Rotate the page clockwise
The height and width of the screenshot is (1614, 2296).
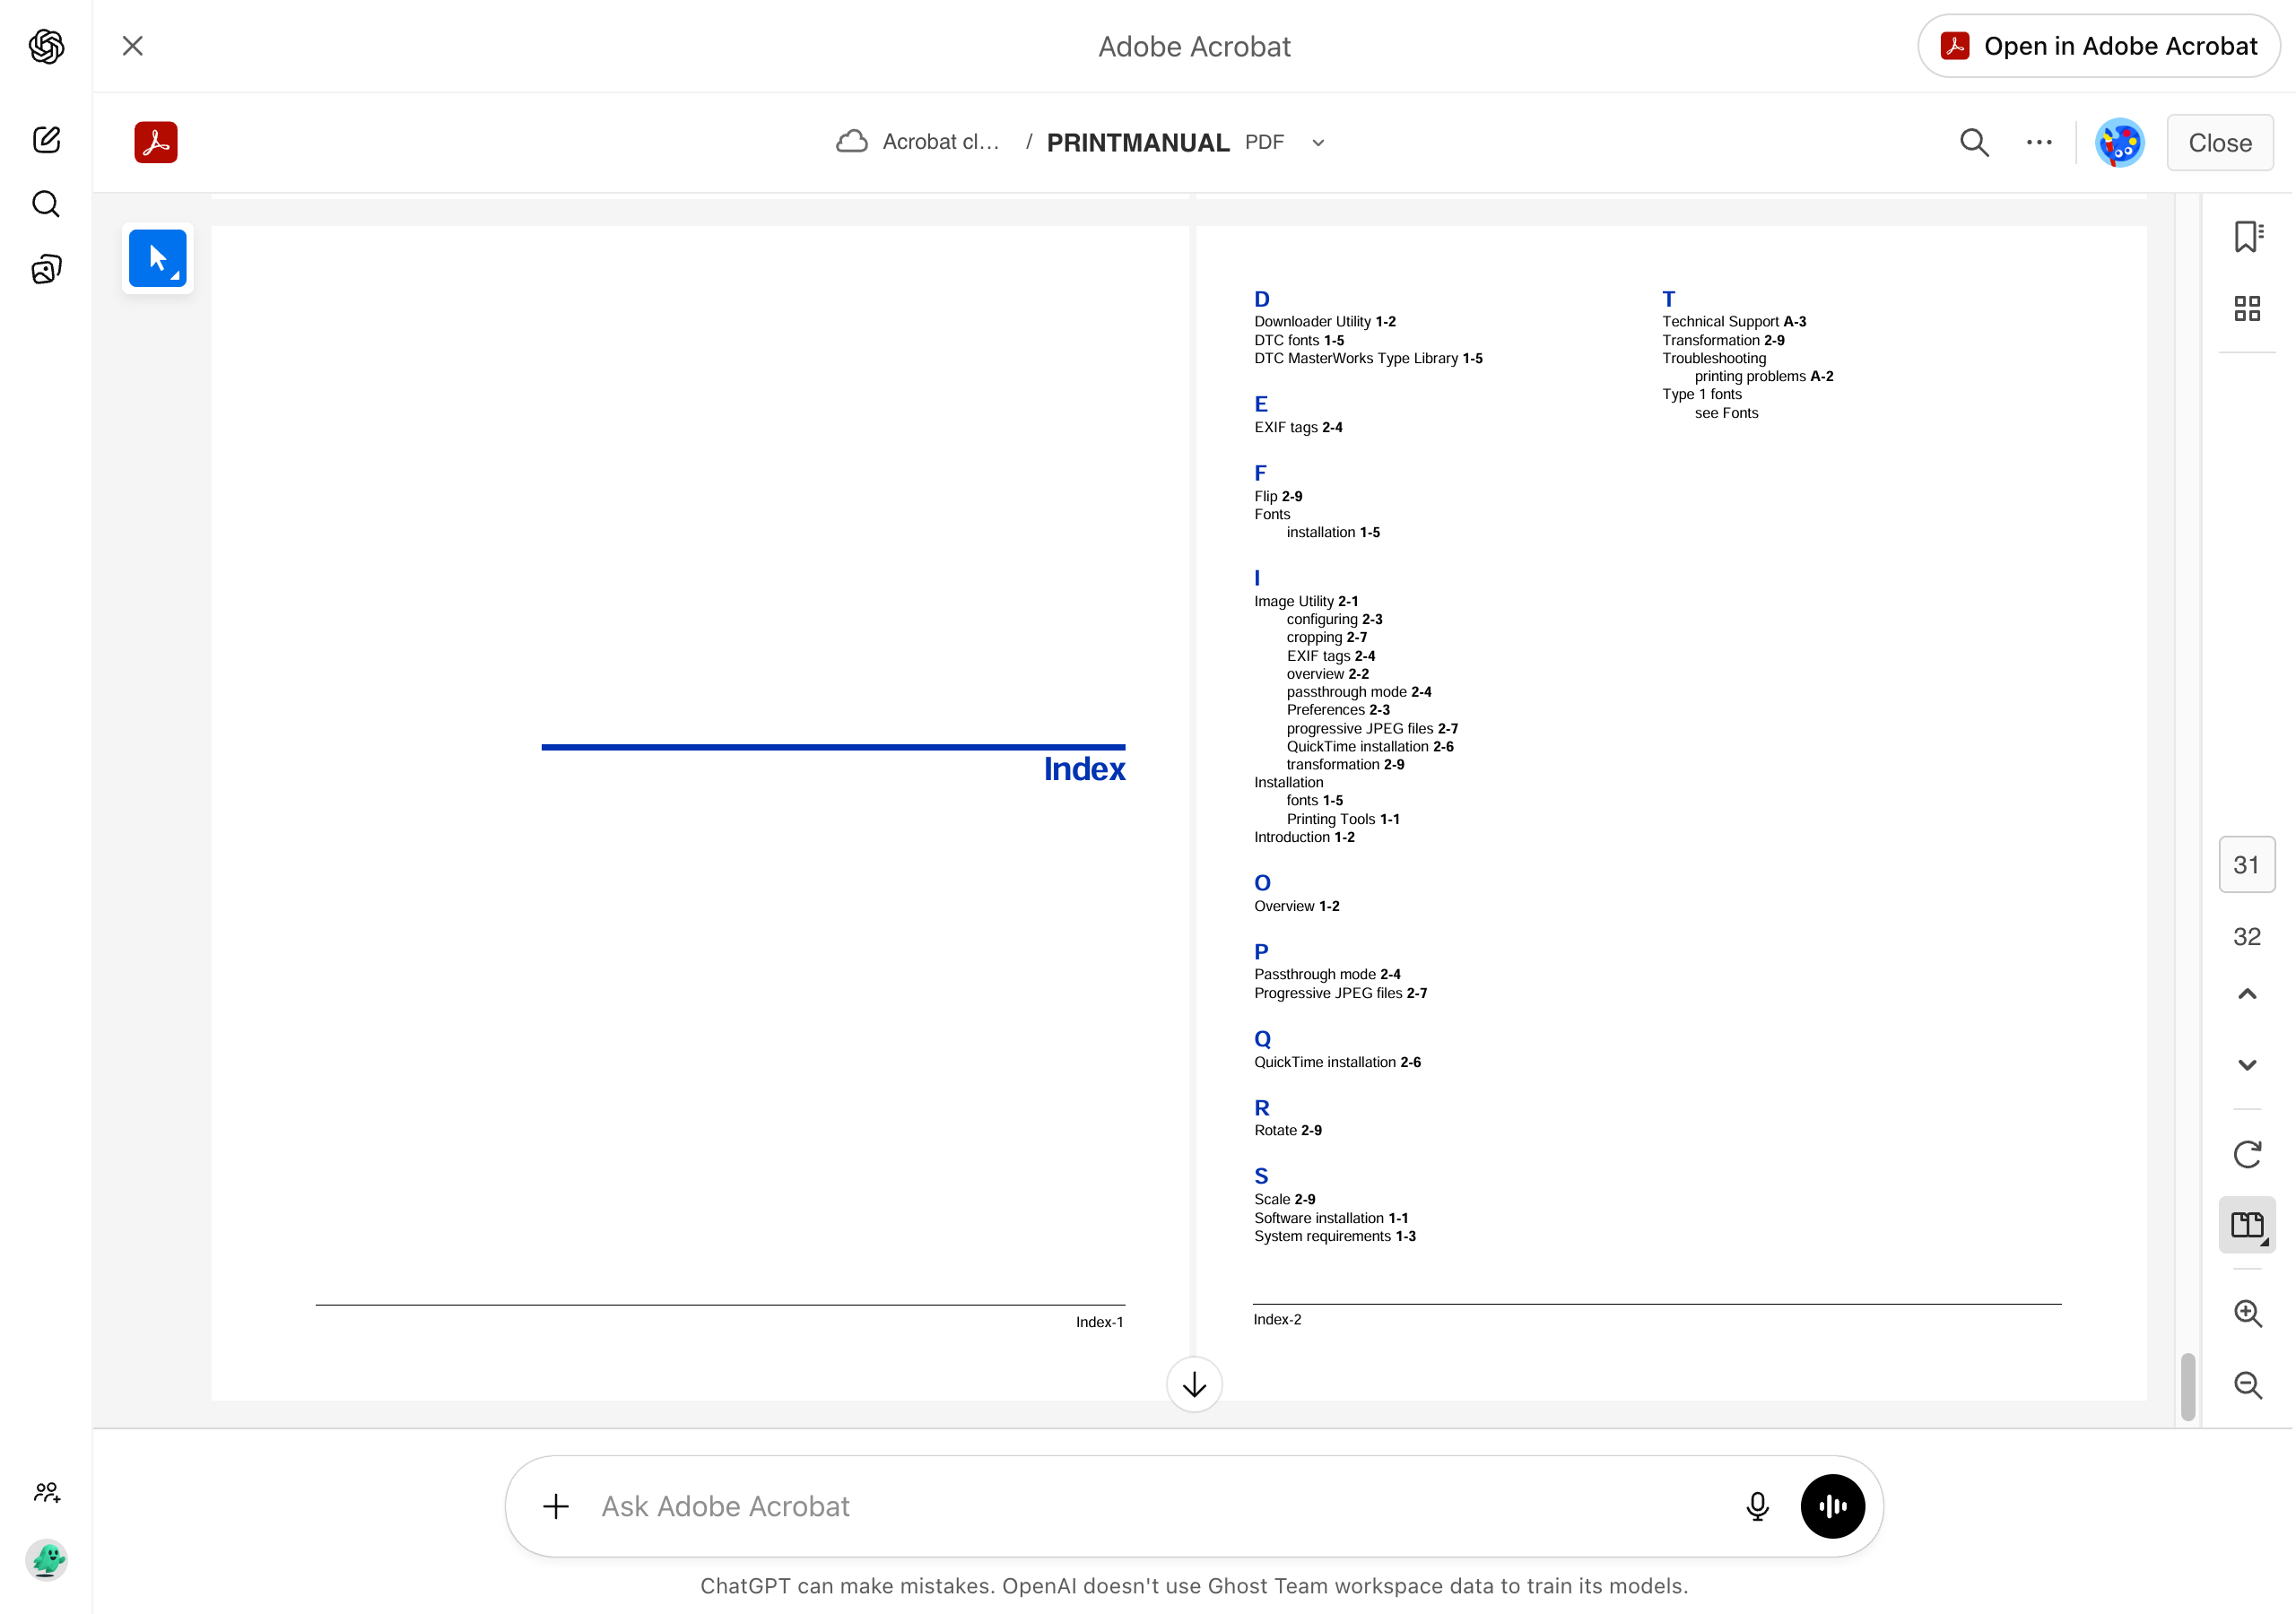click(x=2246, y=1154)
